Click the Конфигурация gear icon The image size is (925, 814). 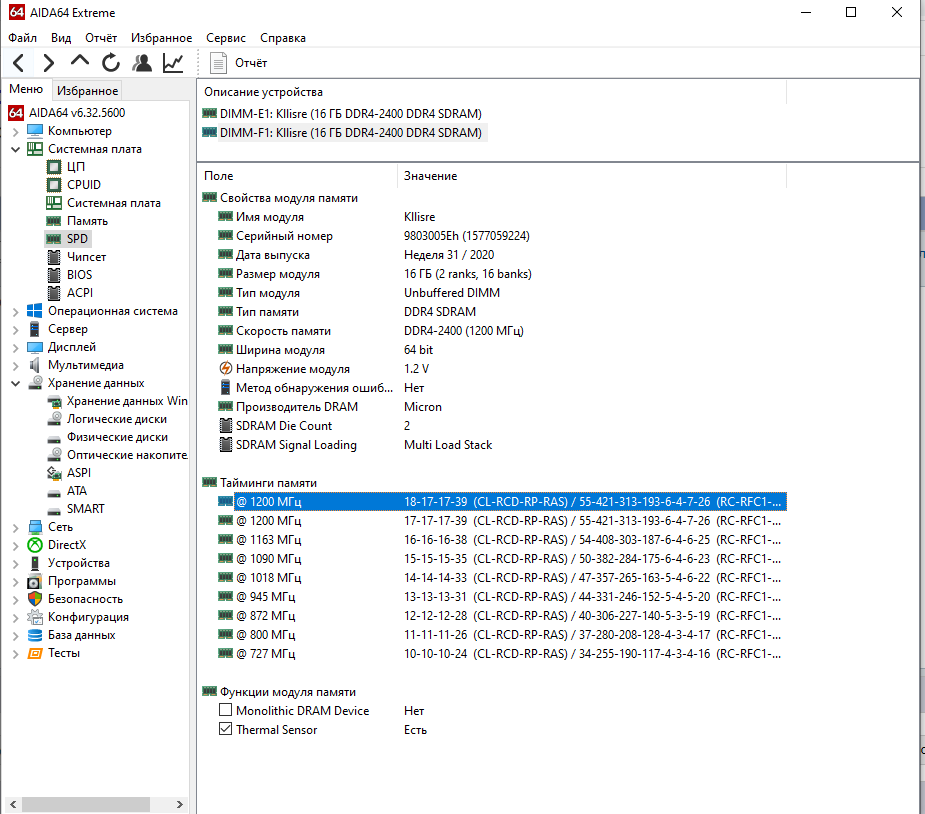35,617
